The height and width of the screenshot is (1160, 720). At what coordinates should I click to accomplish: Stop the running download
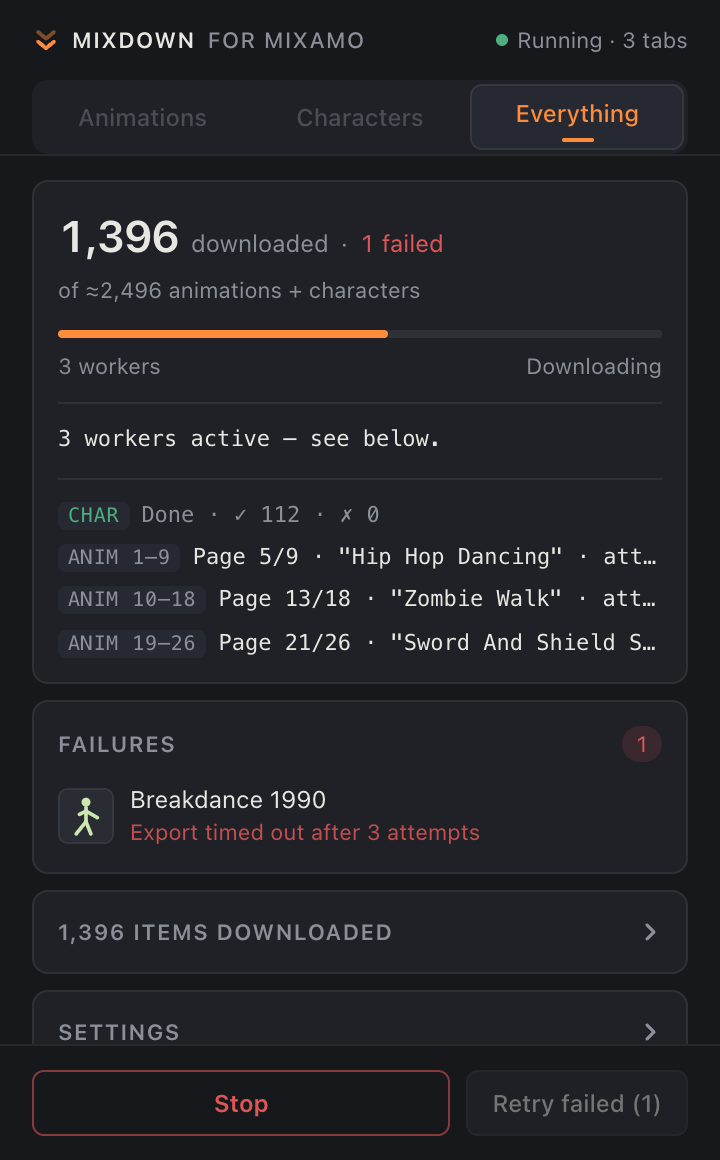click(240, 1103)
